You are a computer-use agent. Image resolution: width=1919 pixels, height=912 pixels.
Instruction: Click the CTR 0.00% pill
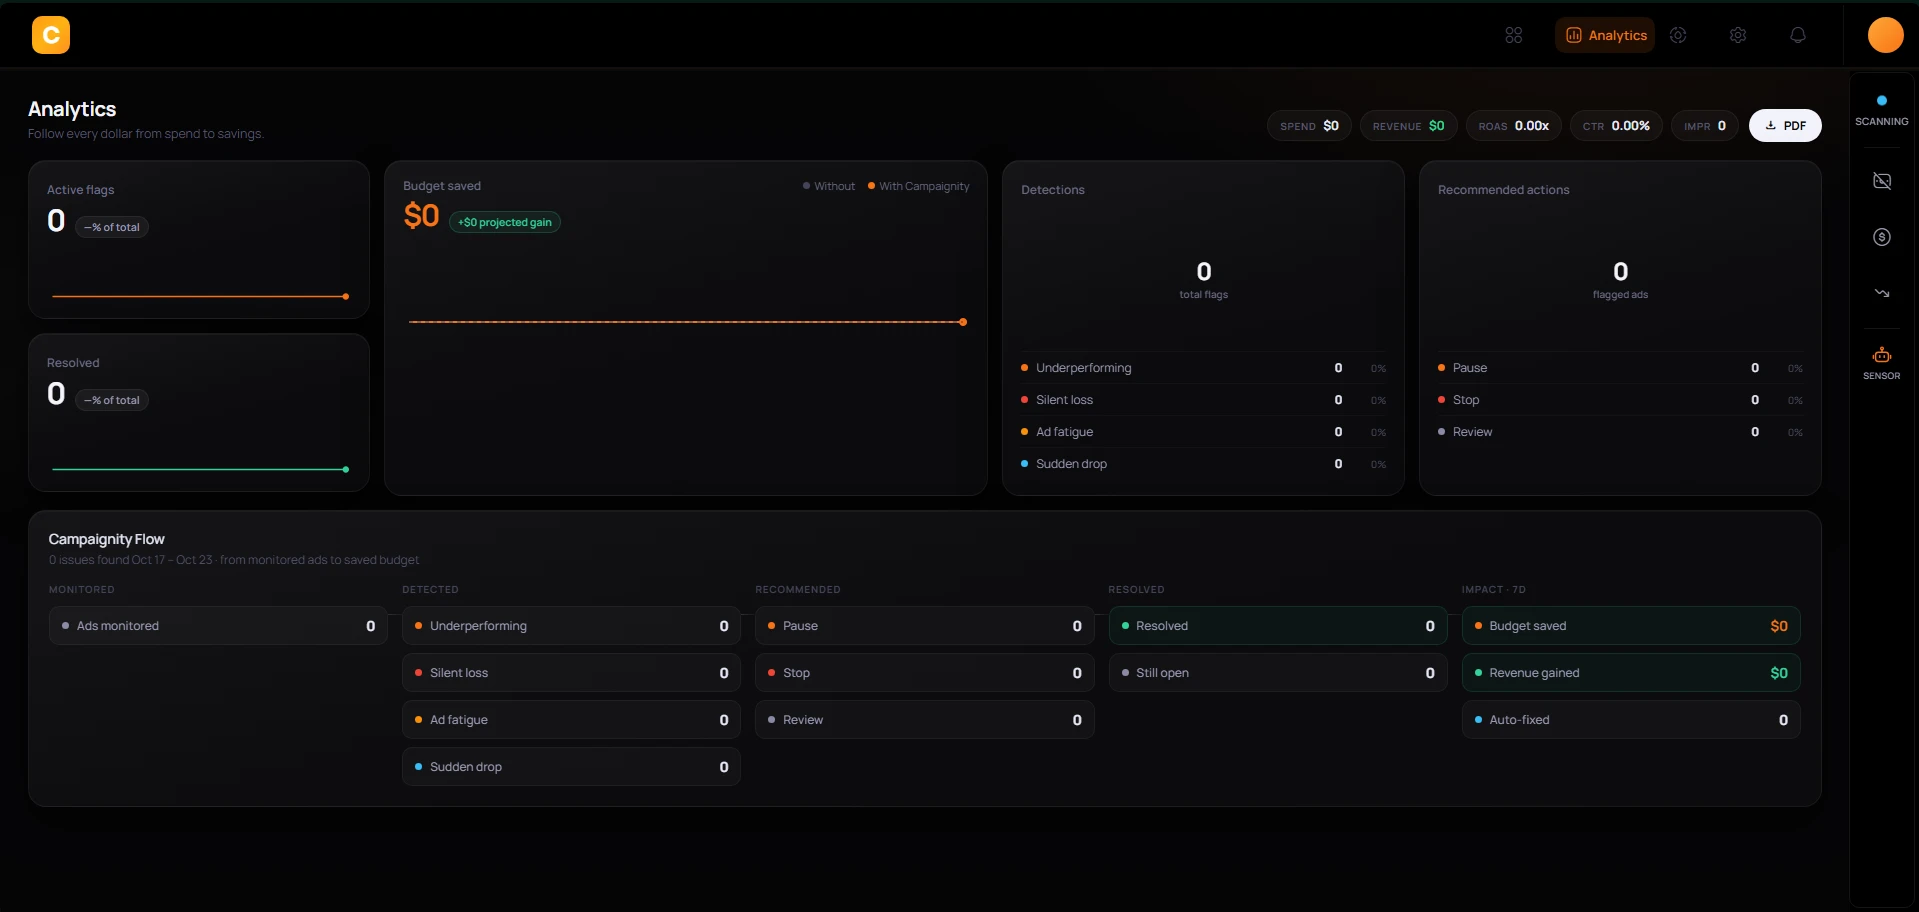coord(1616,126)
